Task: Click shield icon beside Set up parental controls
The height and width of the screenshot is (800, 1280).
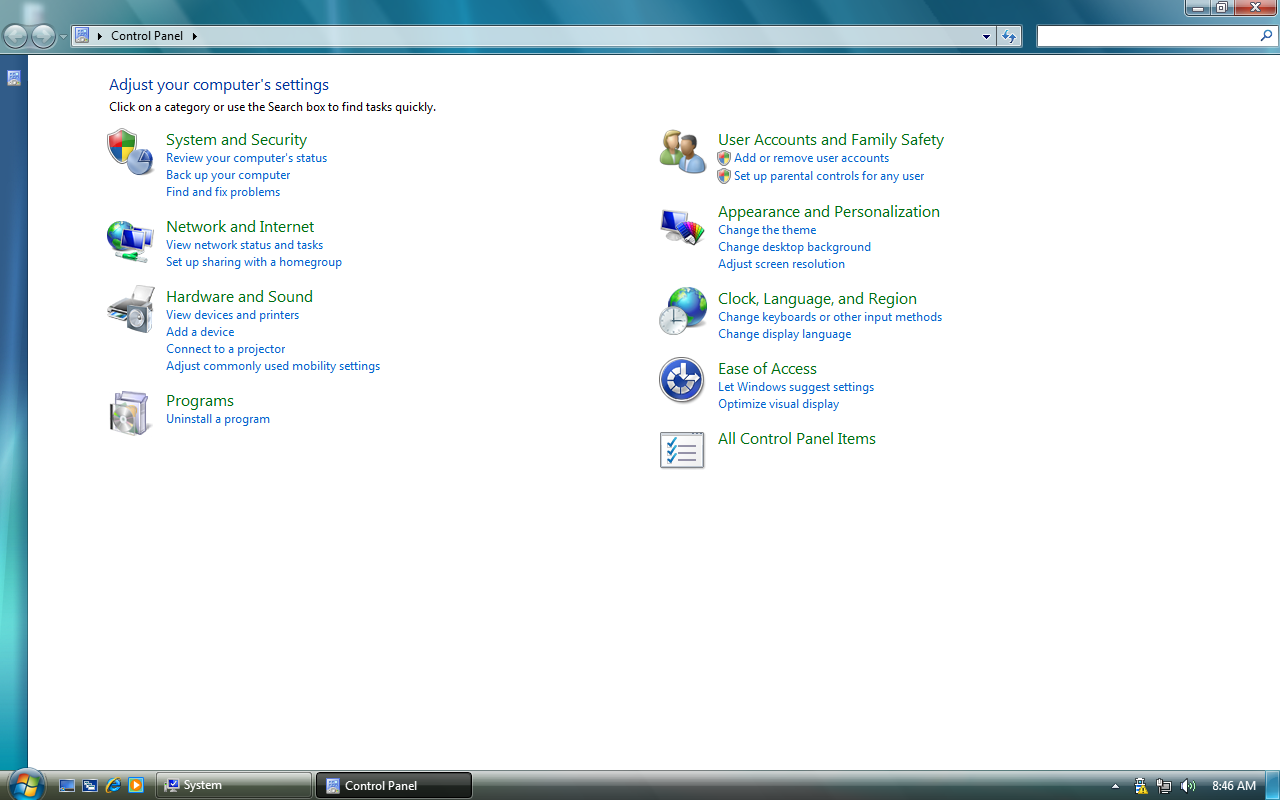Action: pos(724,176)
